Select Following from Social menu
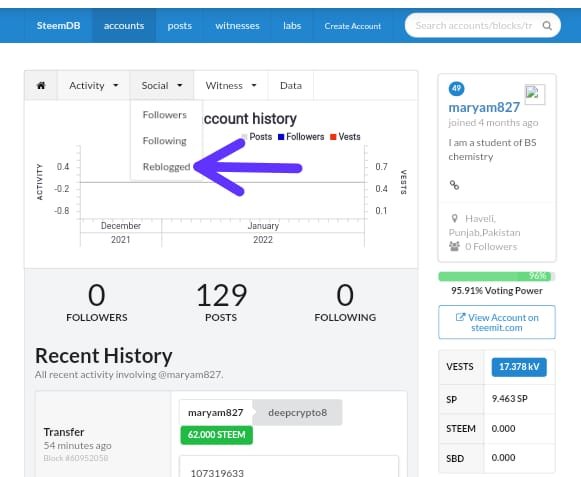581x477 pixels. click(x=165, y=141)
